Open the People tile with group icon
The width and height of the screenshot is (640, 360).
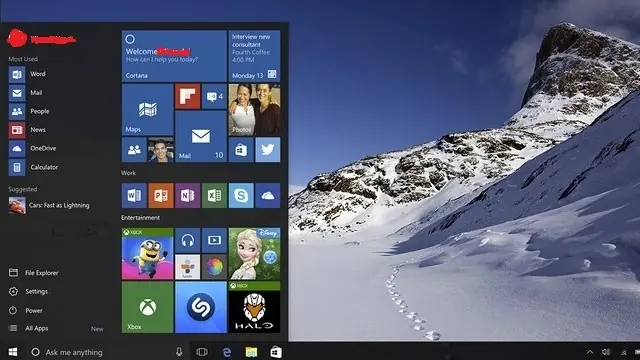point(134,150)
